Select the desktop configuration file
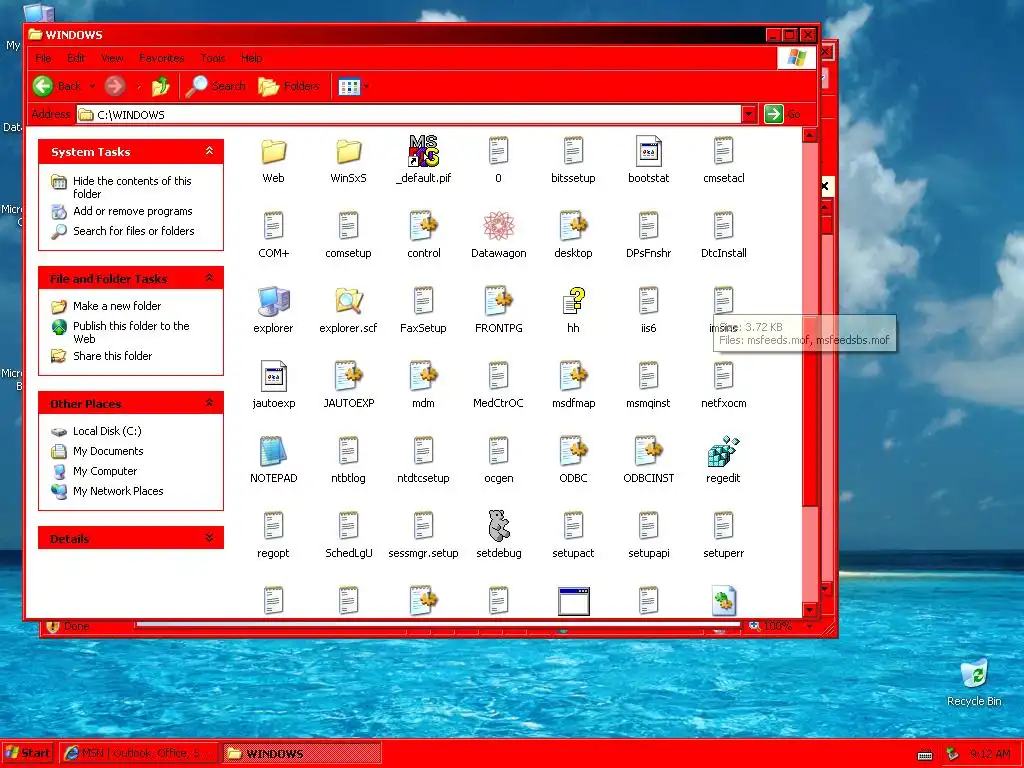 (x=573, y=226)
